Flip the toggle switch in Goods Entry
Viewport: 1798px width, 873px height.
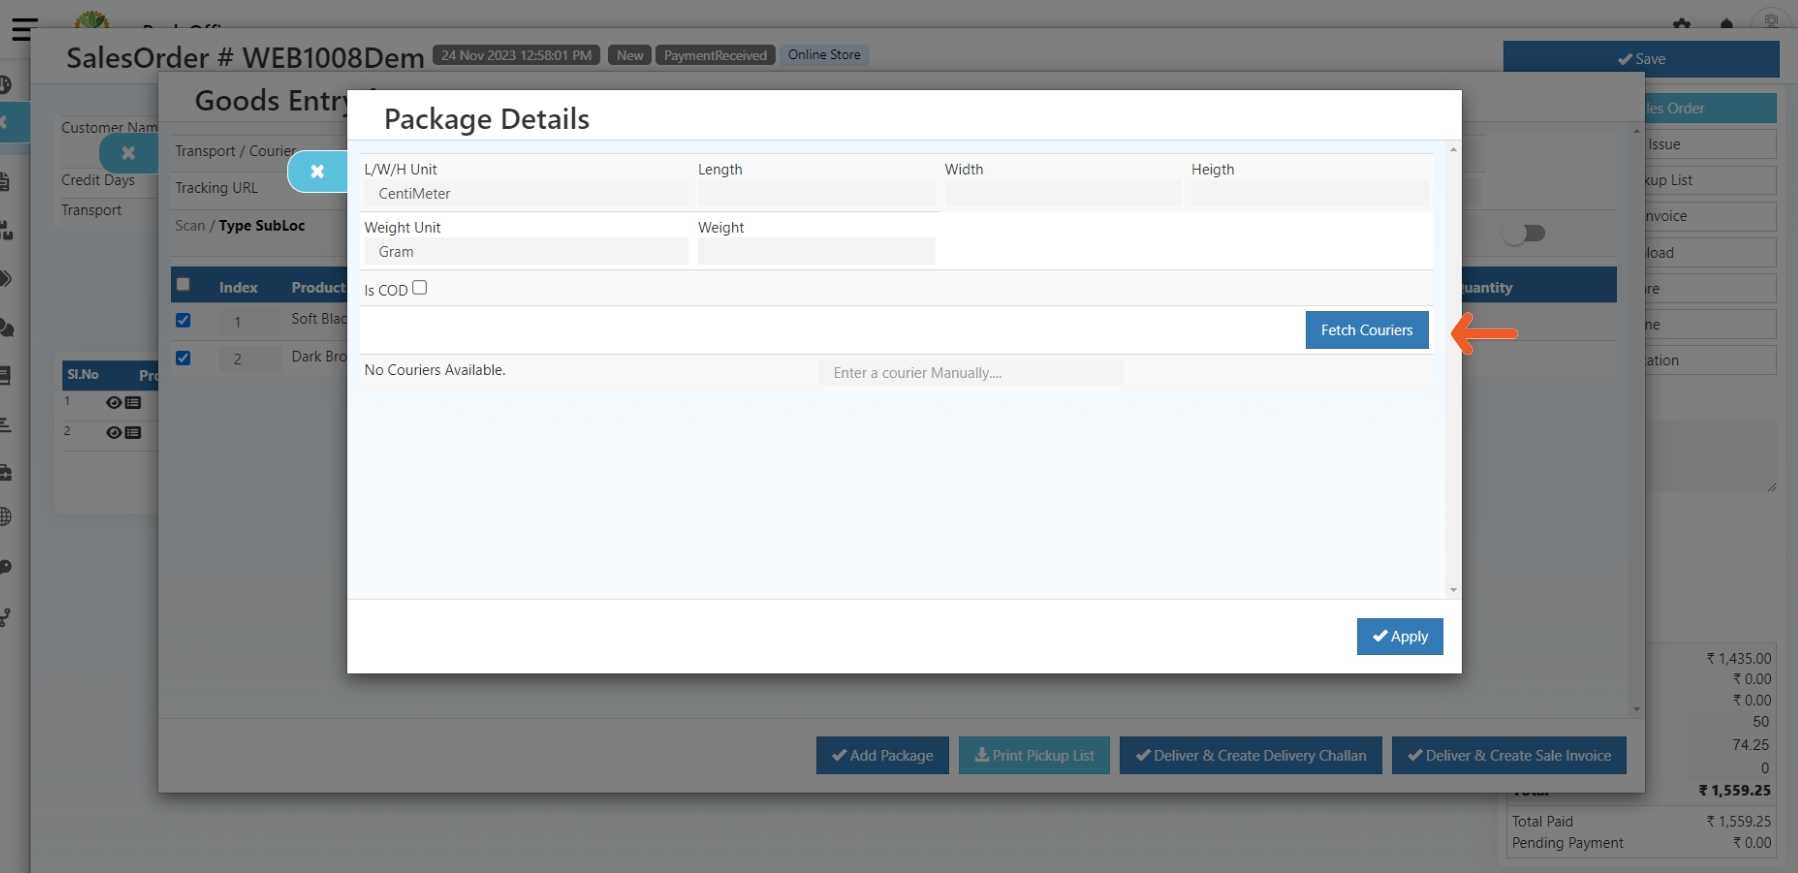pos(1524,233)
